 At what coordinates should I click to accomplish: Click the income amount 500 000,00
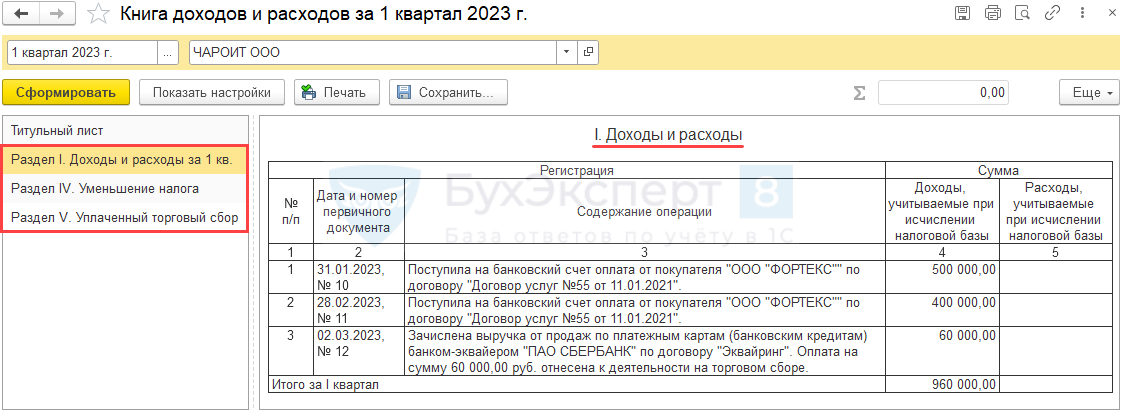942,276
